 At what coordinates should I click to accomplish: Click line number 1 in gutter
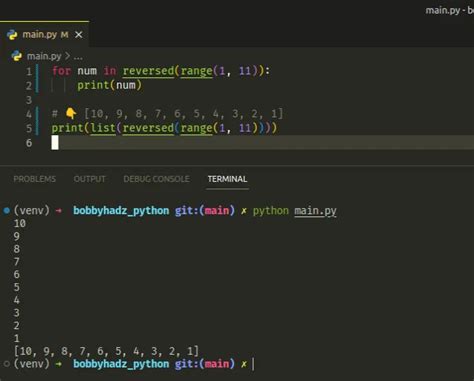tap(29, 71)
